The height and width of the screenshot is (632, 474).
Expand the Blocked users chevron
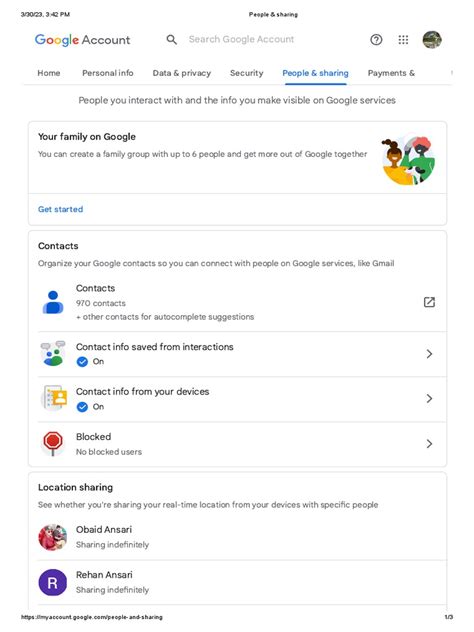pos(429,444)
